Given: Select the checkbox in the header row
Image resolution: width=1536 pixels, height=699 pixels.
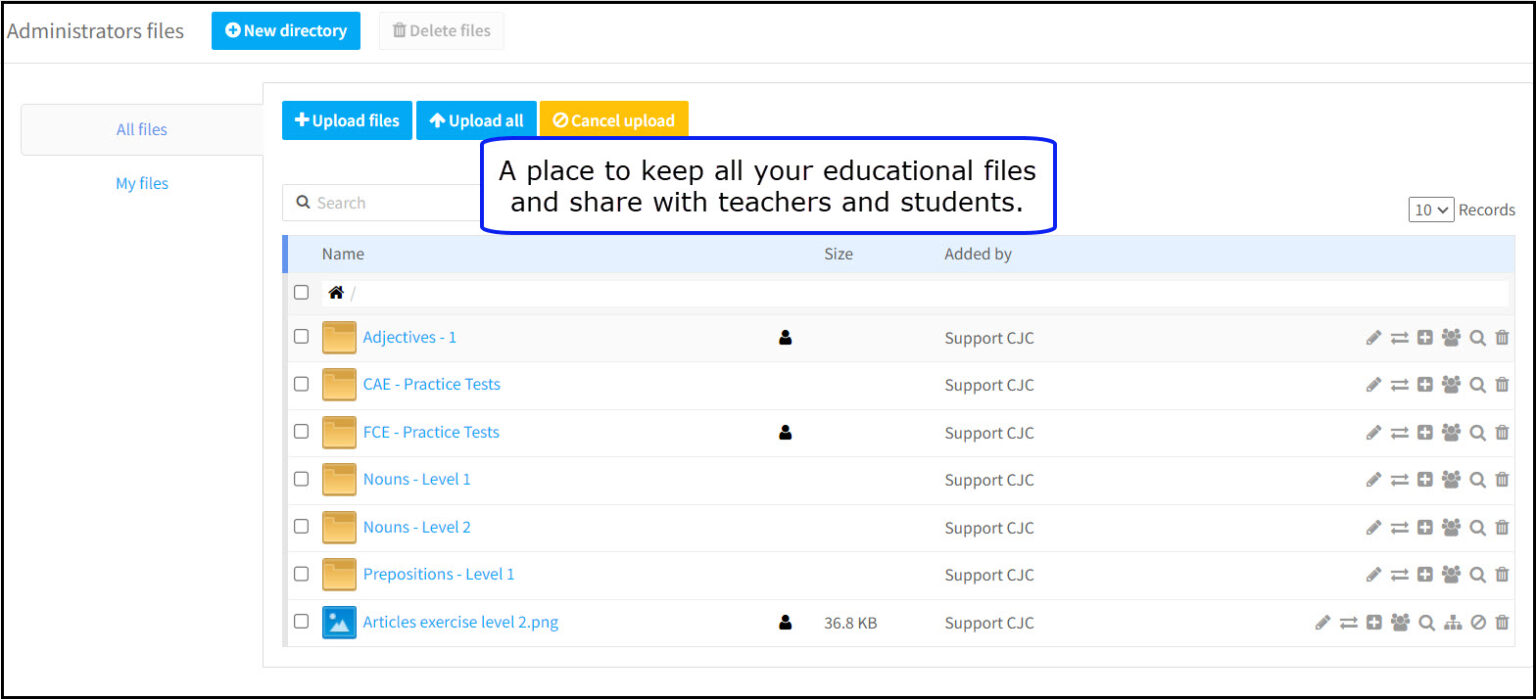Looking at the screenshot, I should pyautogui.click(x=301, y=291).
